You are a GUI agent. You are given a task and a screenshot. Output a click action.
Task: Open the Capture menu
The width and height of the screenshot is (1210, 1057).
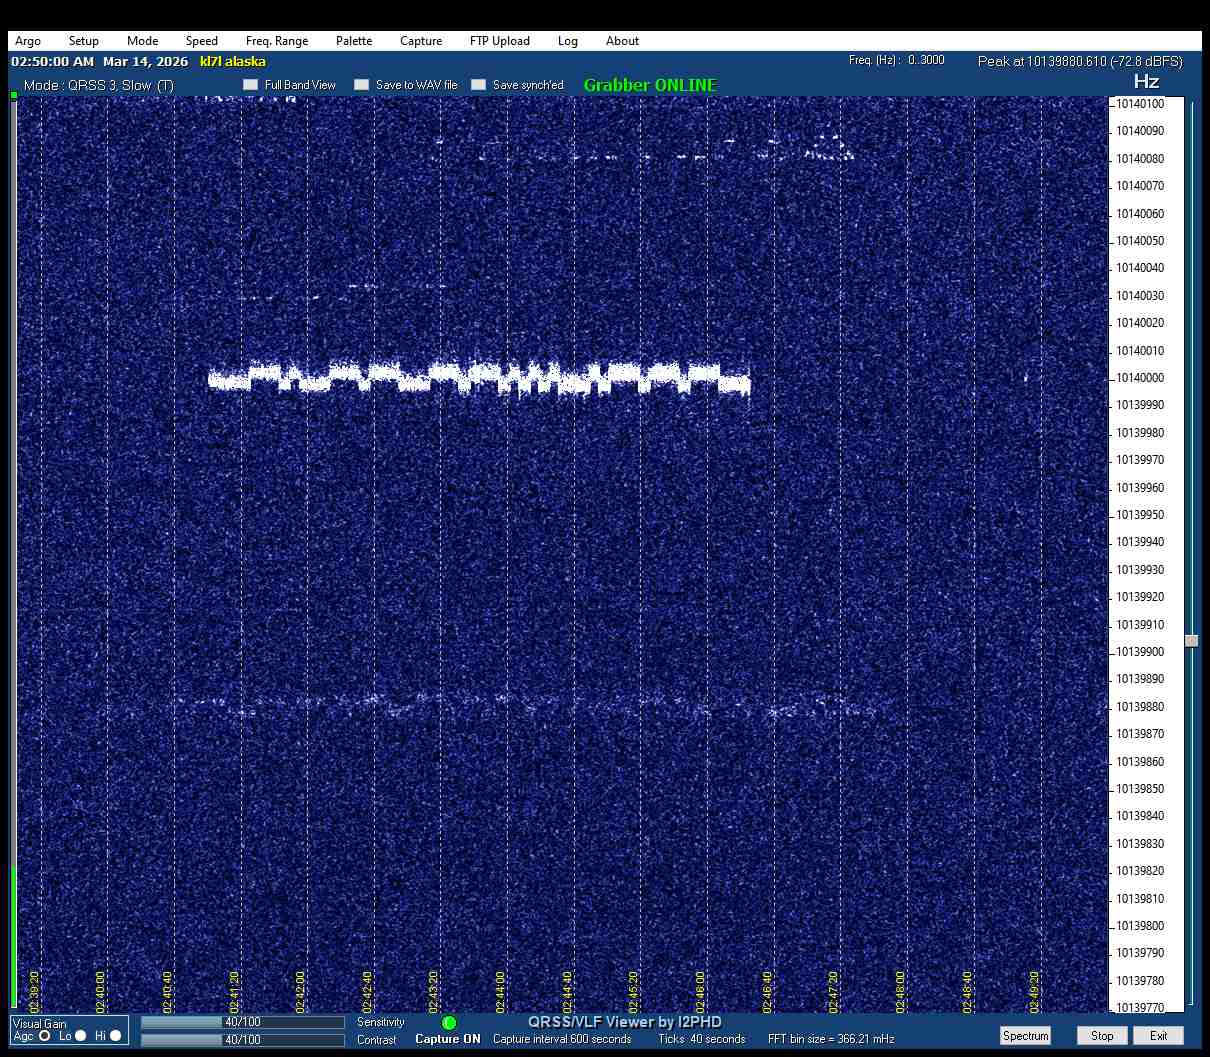(x=421, y=41)
